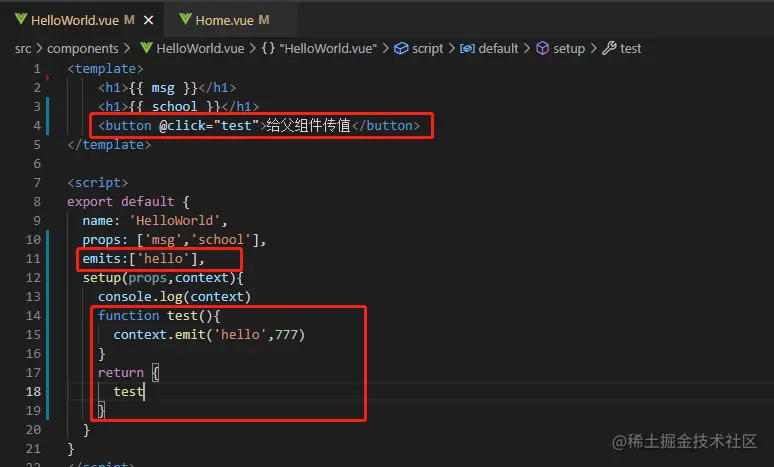Open the default breadcrumb
The image size is (774, 467).
pos(498,48)
